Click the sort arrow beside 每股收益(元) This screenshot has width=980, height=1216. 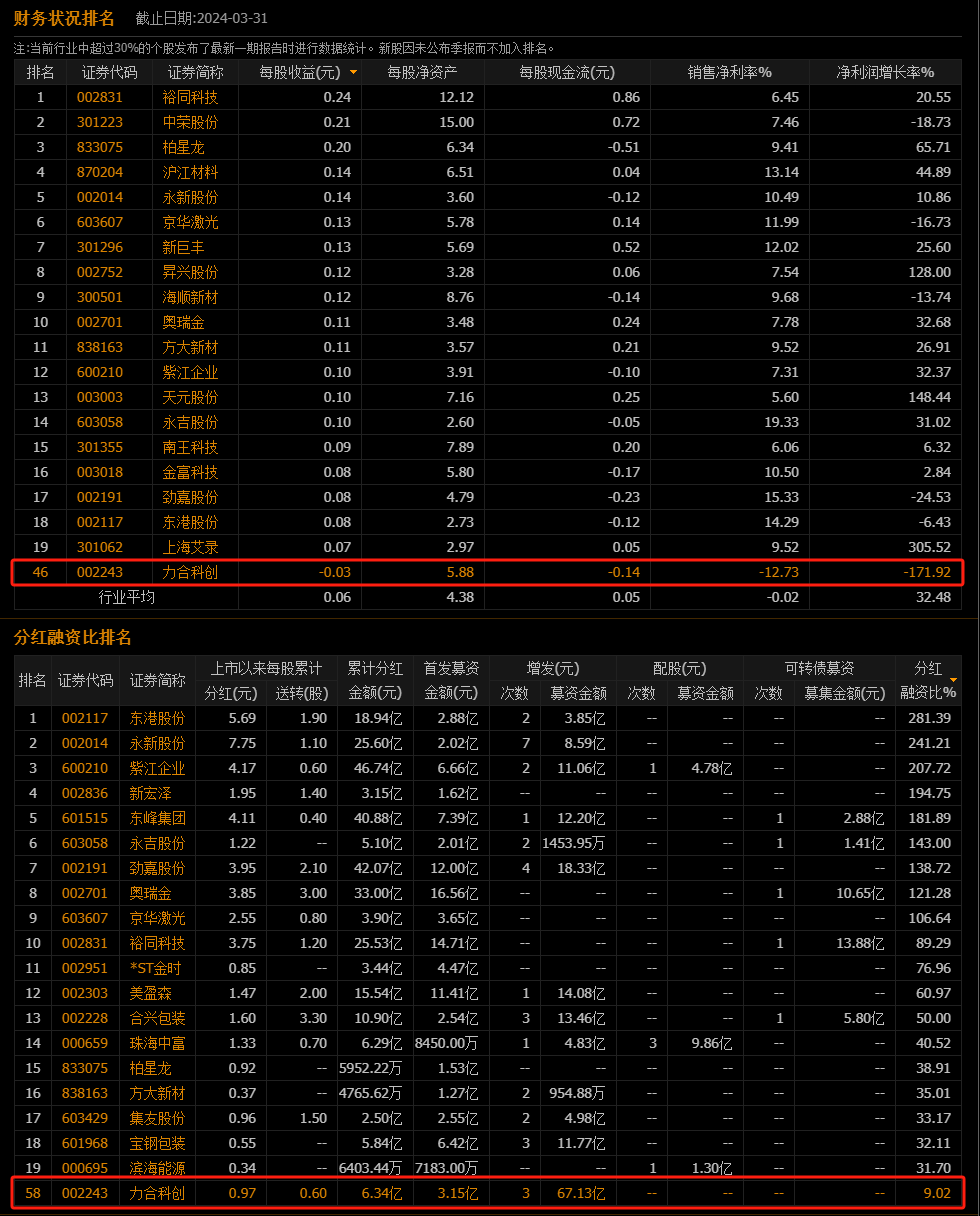352,73
